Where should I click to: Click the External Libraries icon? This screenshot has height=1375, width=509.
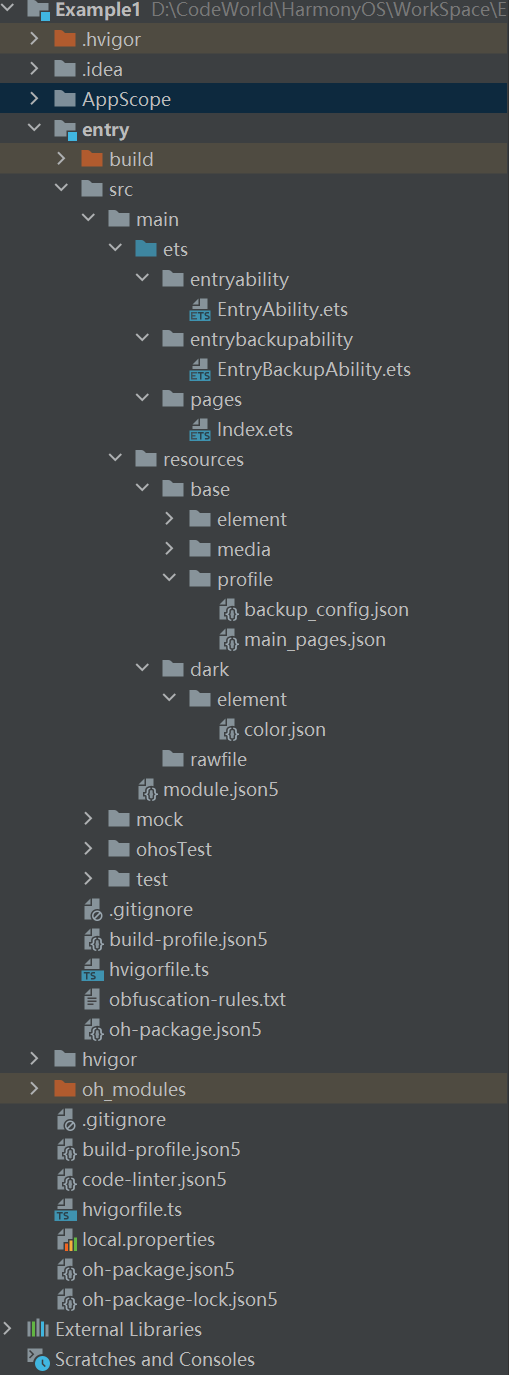click(x=38, y=1329)
